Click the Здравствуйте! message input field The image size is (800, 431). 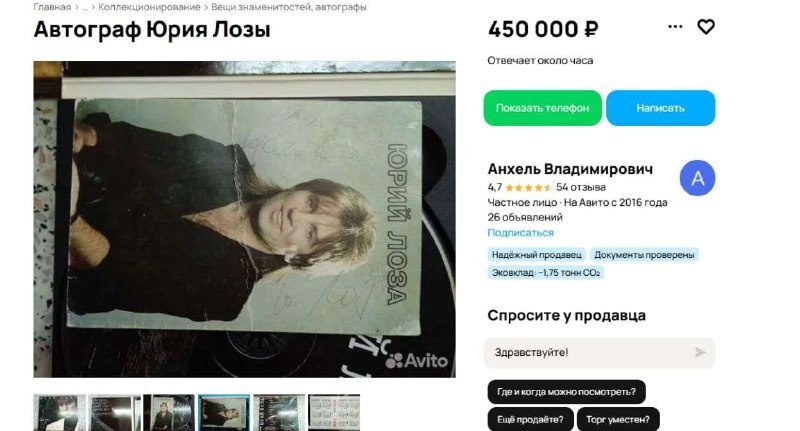599,352
